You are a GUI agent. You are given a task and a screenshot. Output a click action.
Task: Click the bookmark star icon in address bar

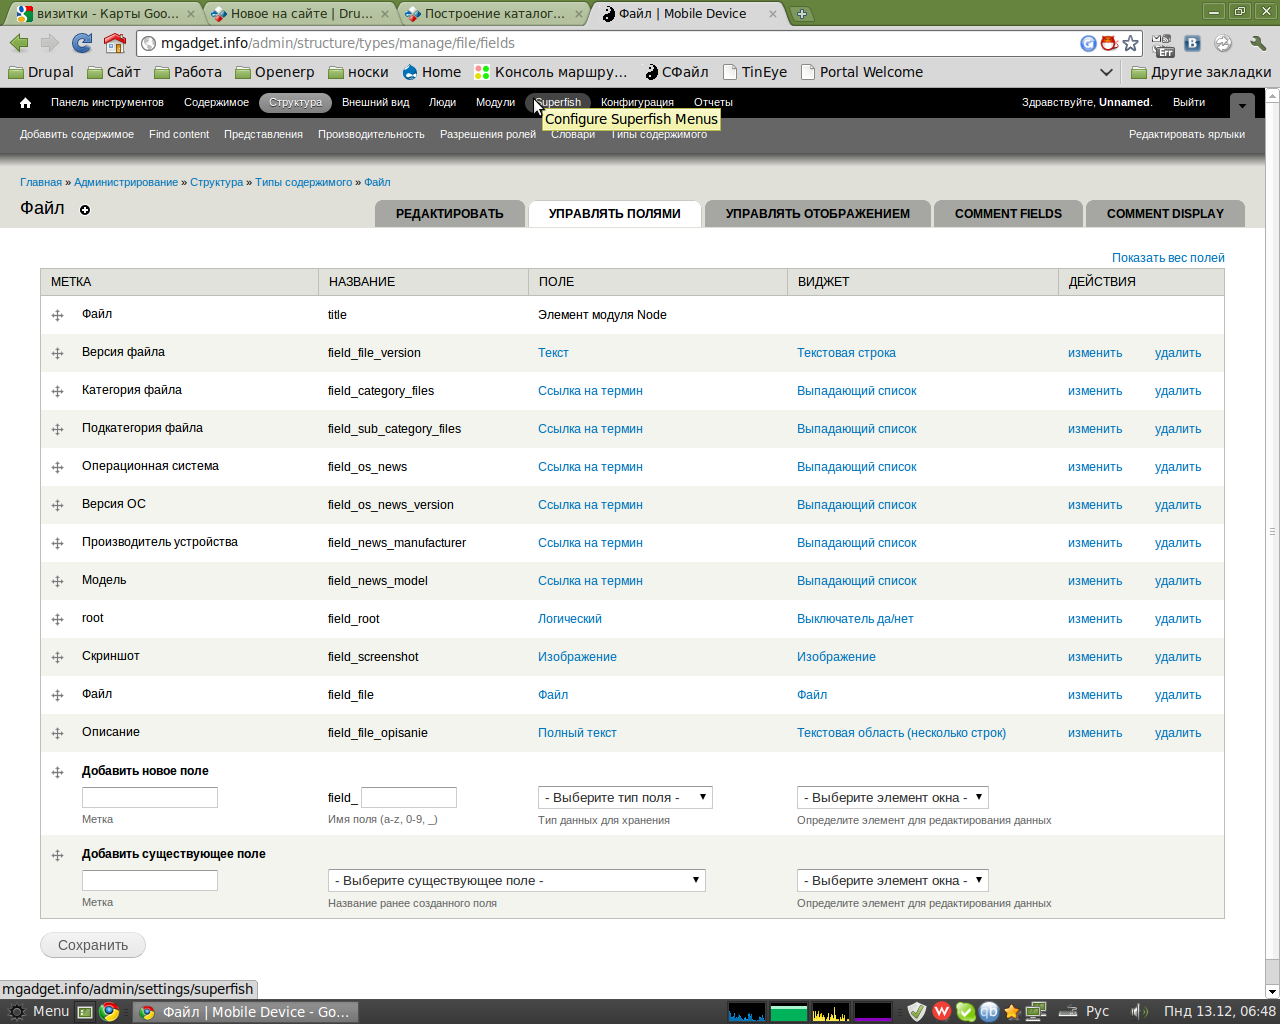(x=1130, y=43)
